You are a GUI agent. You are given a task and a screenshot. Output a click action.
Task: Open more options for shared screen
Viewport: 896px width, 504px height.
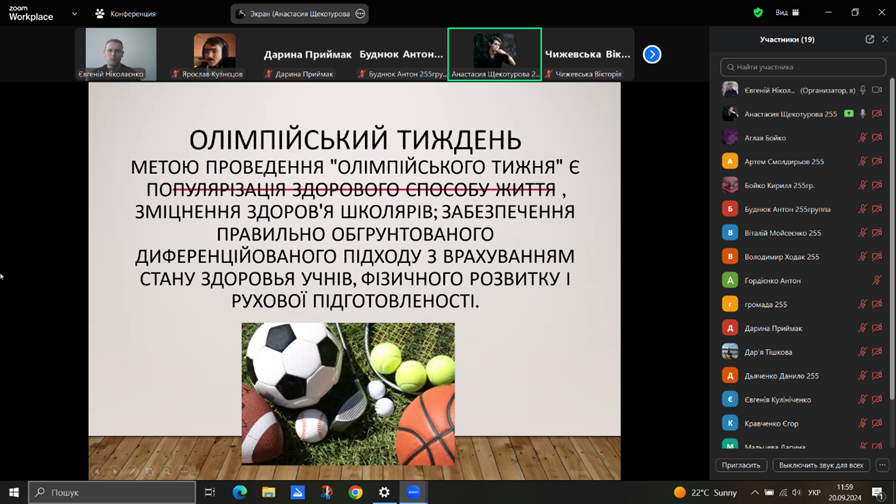[360, 14]
